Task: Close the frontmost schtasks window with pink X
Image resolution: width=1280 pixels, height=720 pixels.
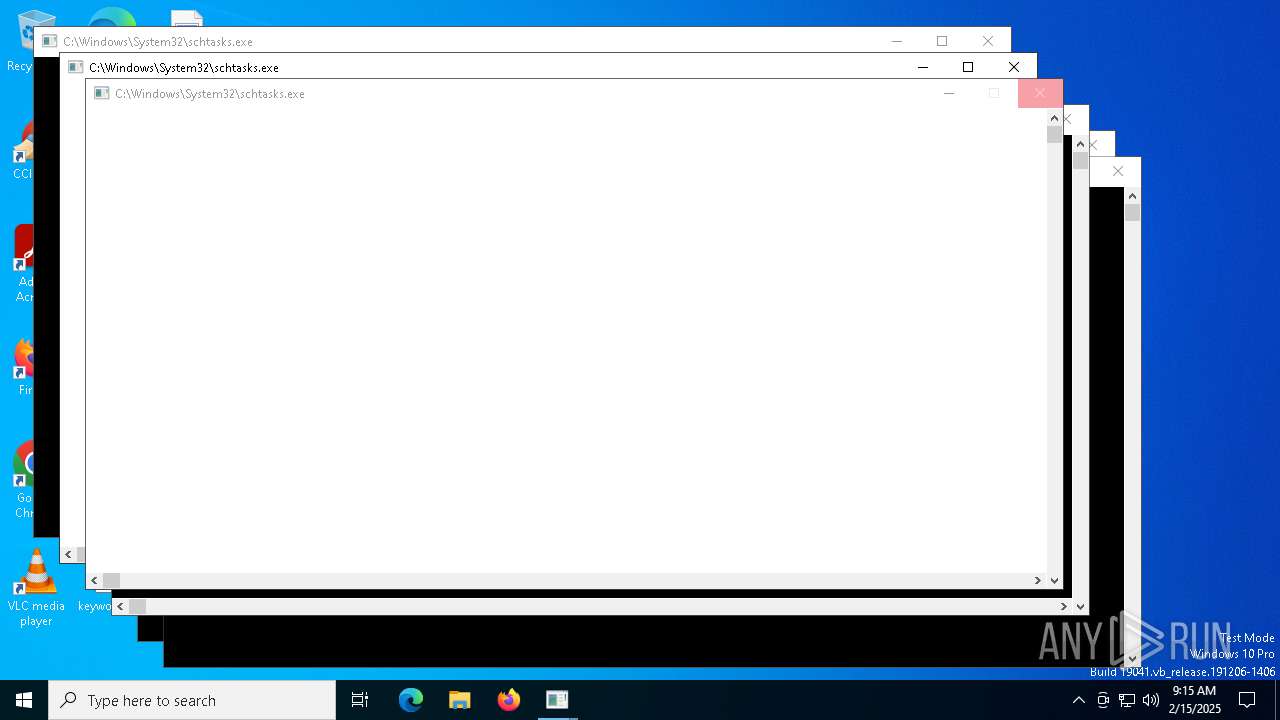Action: (x=1040, y=93)
